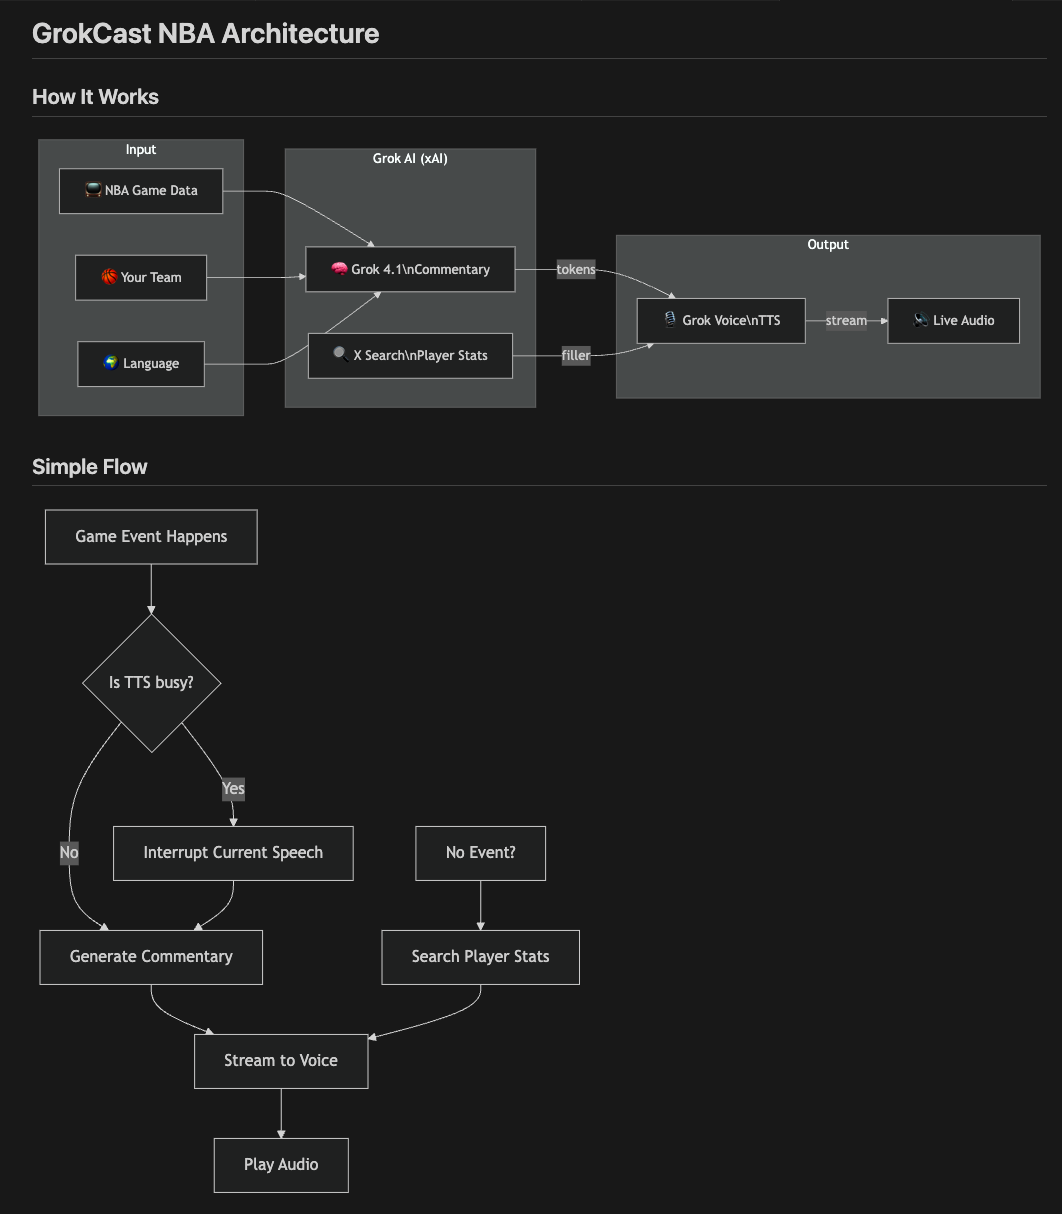Click the speaker emoji in Live Audio node
The width and height of the screenshot is (1062, 1214).
pos(921,320)
